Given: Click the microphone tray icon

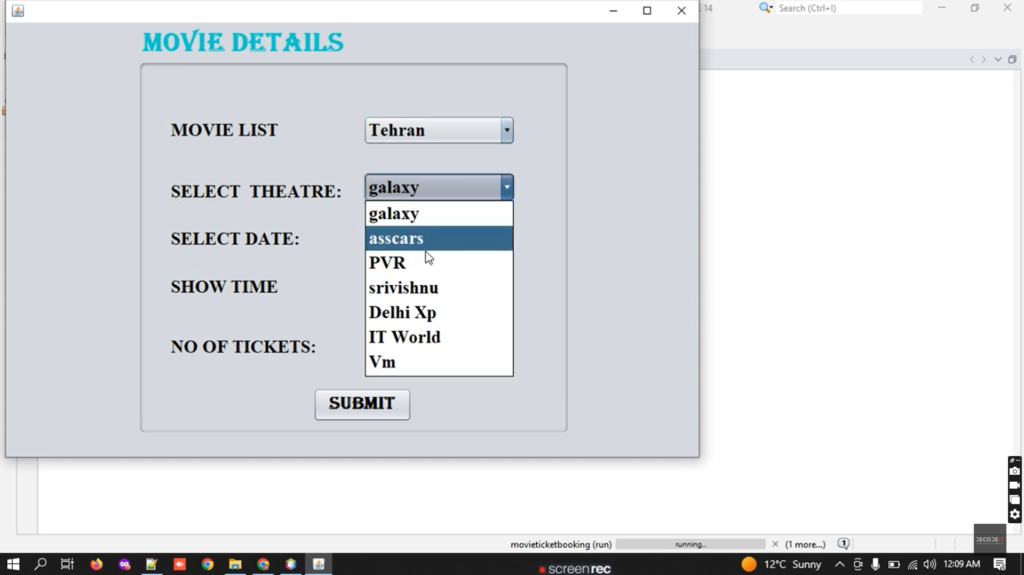Looking at the screenshot, I should 876,564.
